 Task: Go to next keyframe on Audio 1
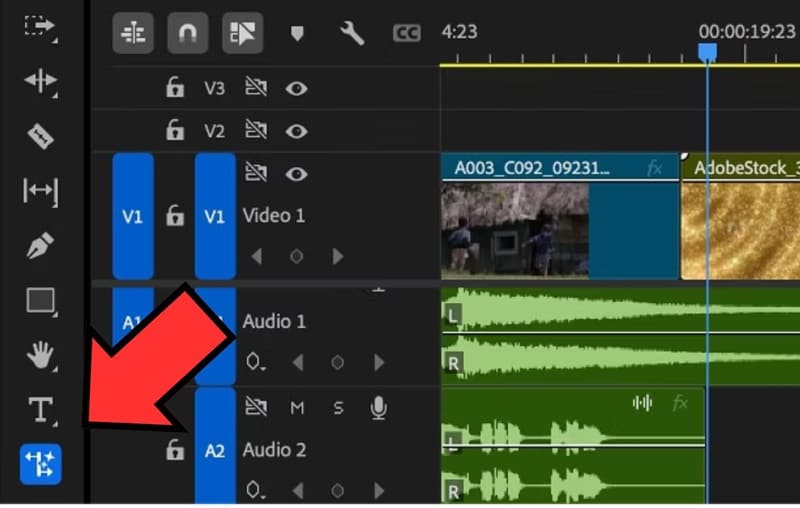[379, 362]
